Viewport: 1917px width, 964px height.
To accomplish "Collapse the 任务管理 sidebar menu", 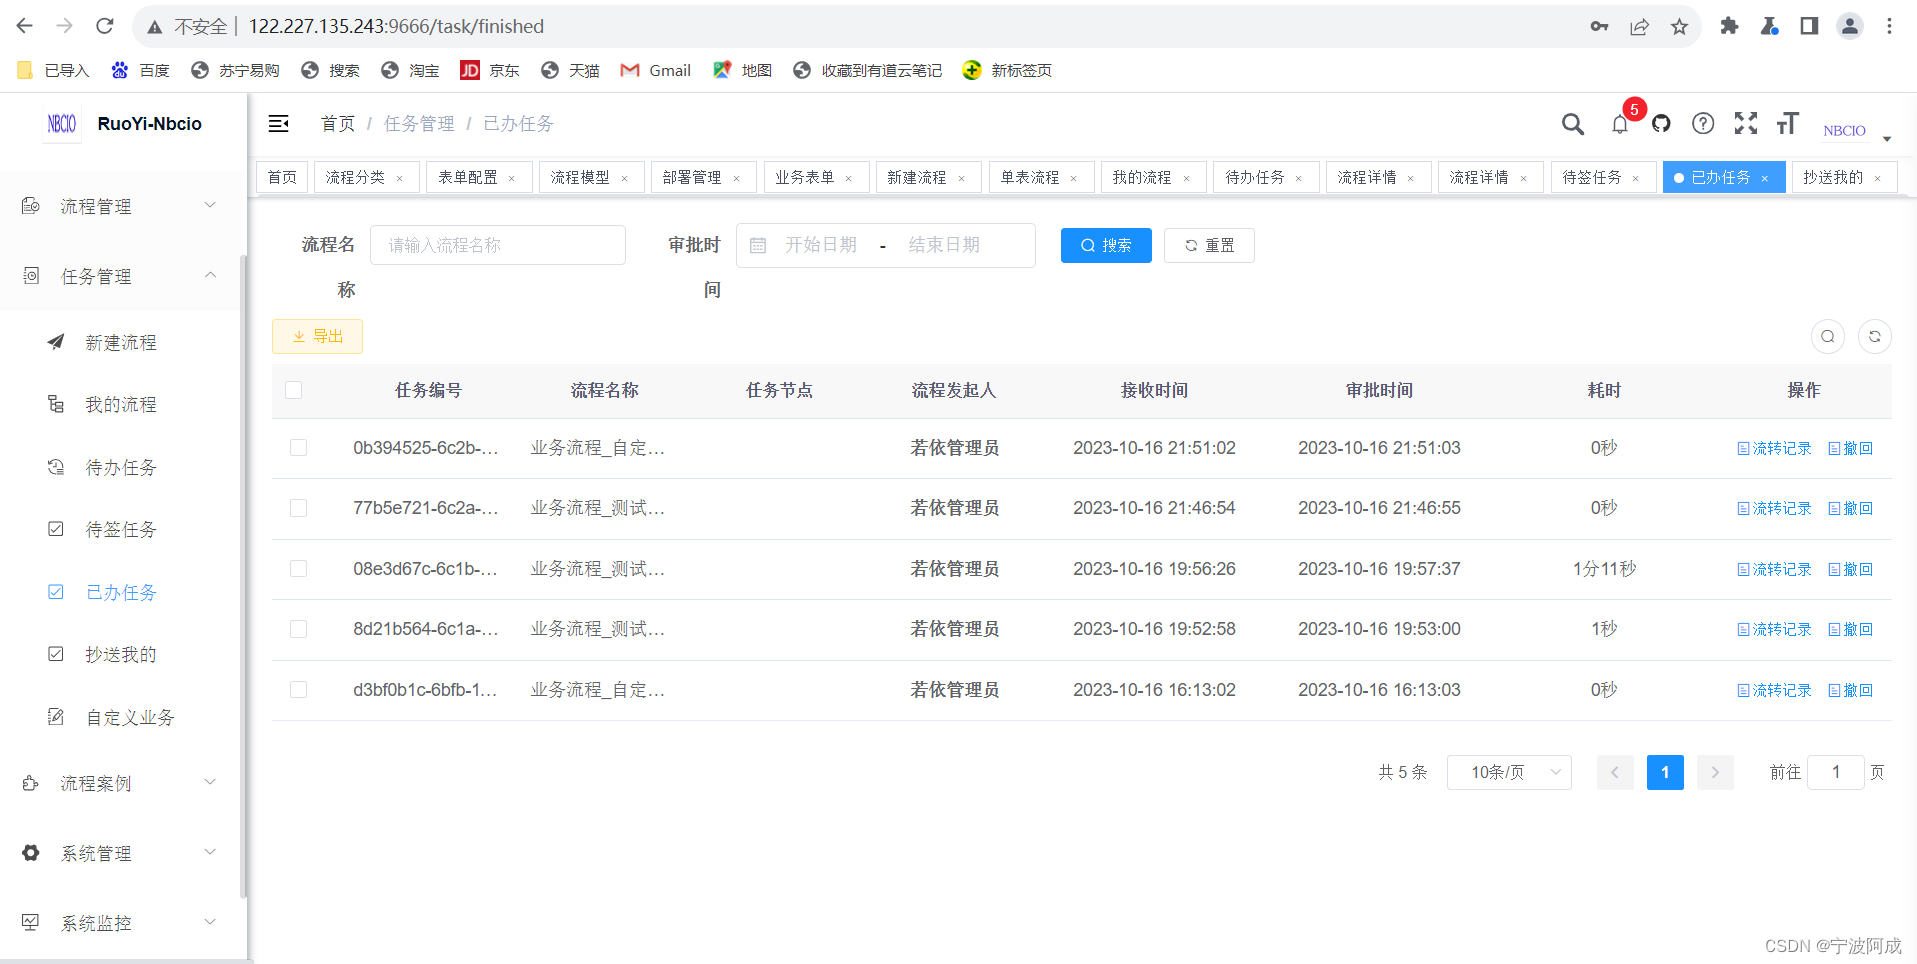I will coord(120,276).
